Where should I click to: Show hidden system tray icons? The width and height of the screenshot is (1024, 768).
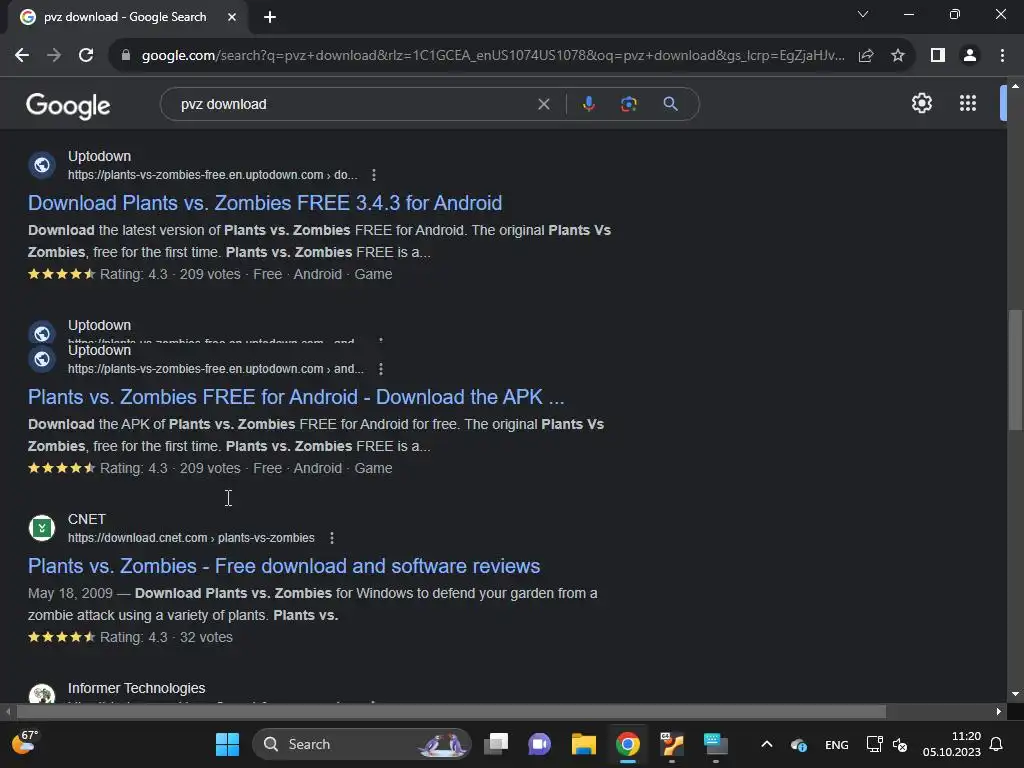point(767,744)
